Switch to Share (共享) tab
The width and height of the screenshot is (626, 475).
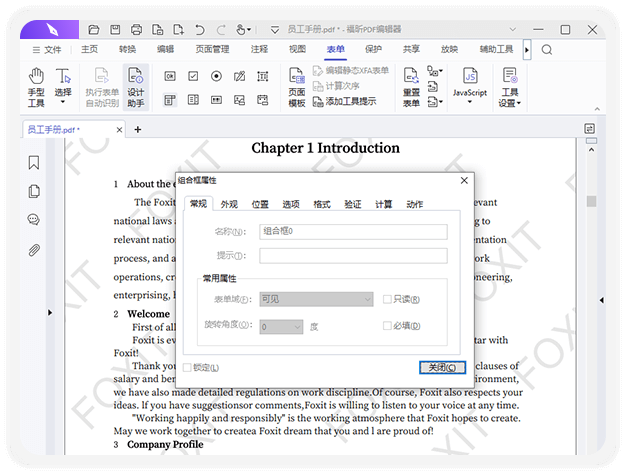(411, 49)
